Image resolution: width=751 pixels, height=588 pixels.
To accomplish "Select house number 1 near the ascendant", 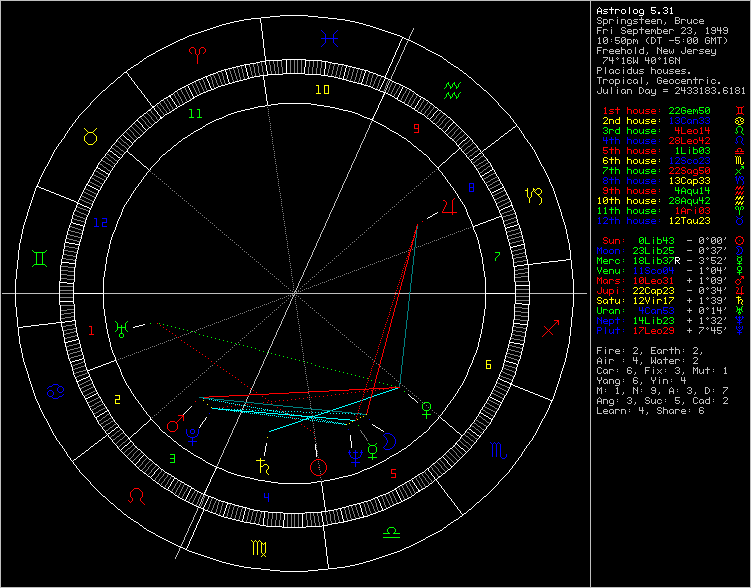I will pos(91,330).
